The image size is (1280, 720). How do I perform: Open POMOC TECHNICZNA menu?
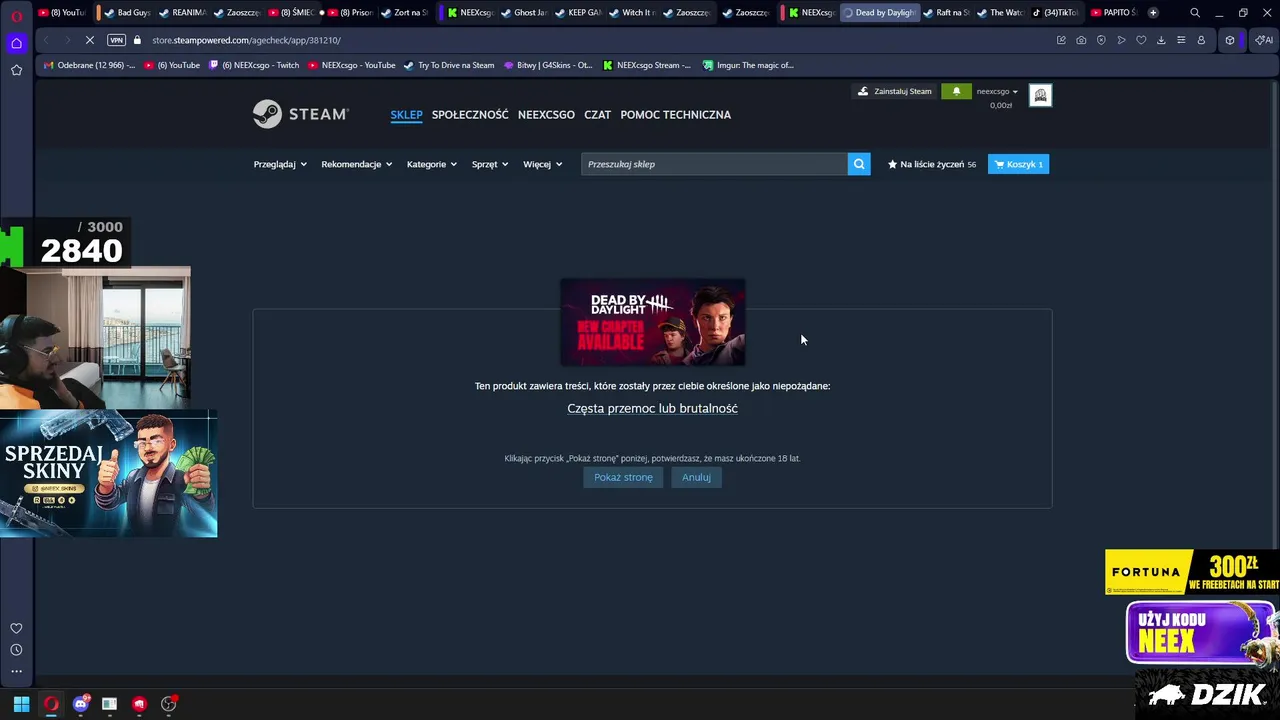(675, 115)
